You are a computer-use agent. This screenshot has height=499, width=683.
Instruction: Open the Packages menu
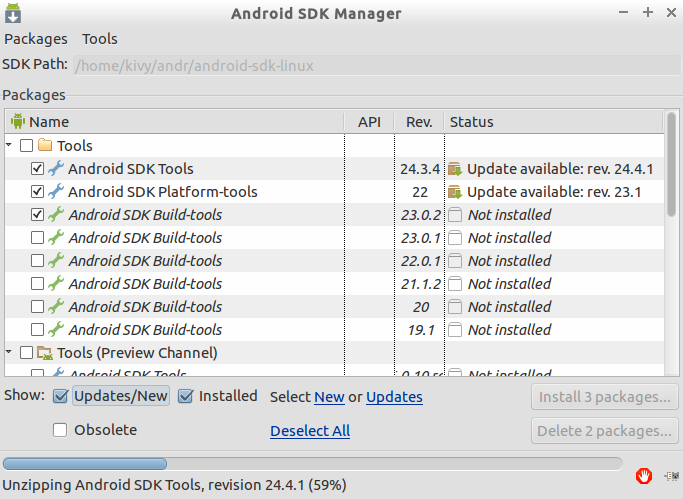click(36, 39)
